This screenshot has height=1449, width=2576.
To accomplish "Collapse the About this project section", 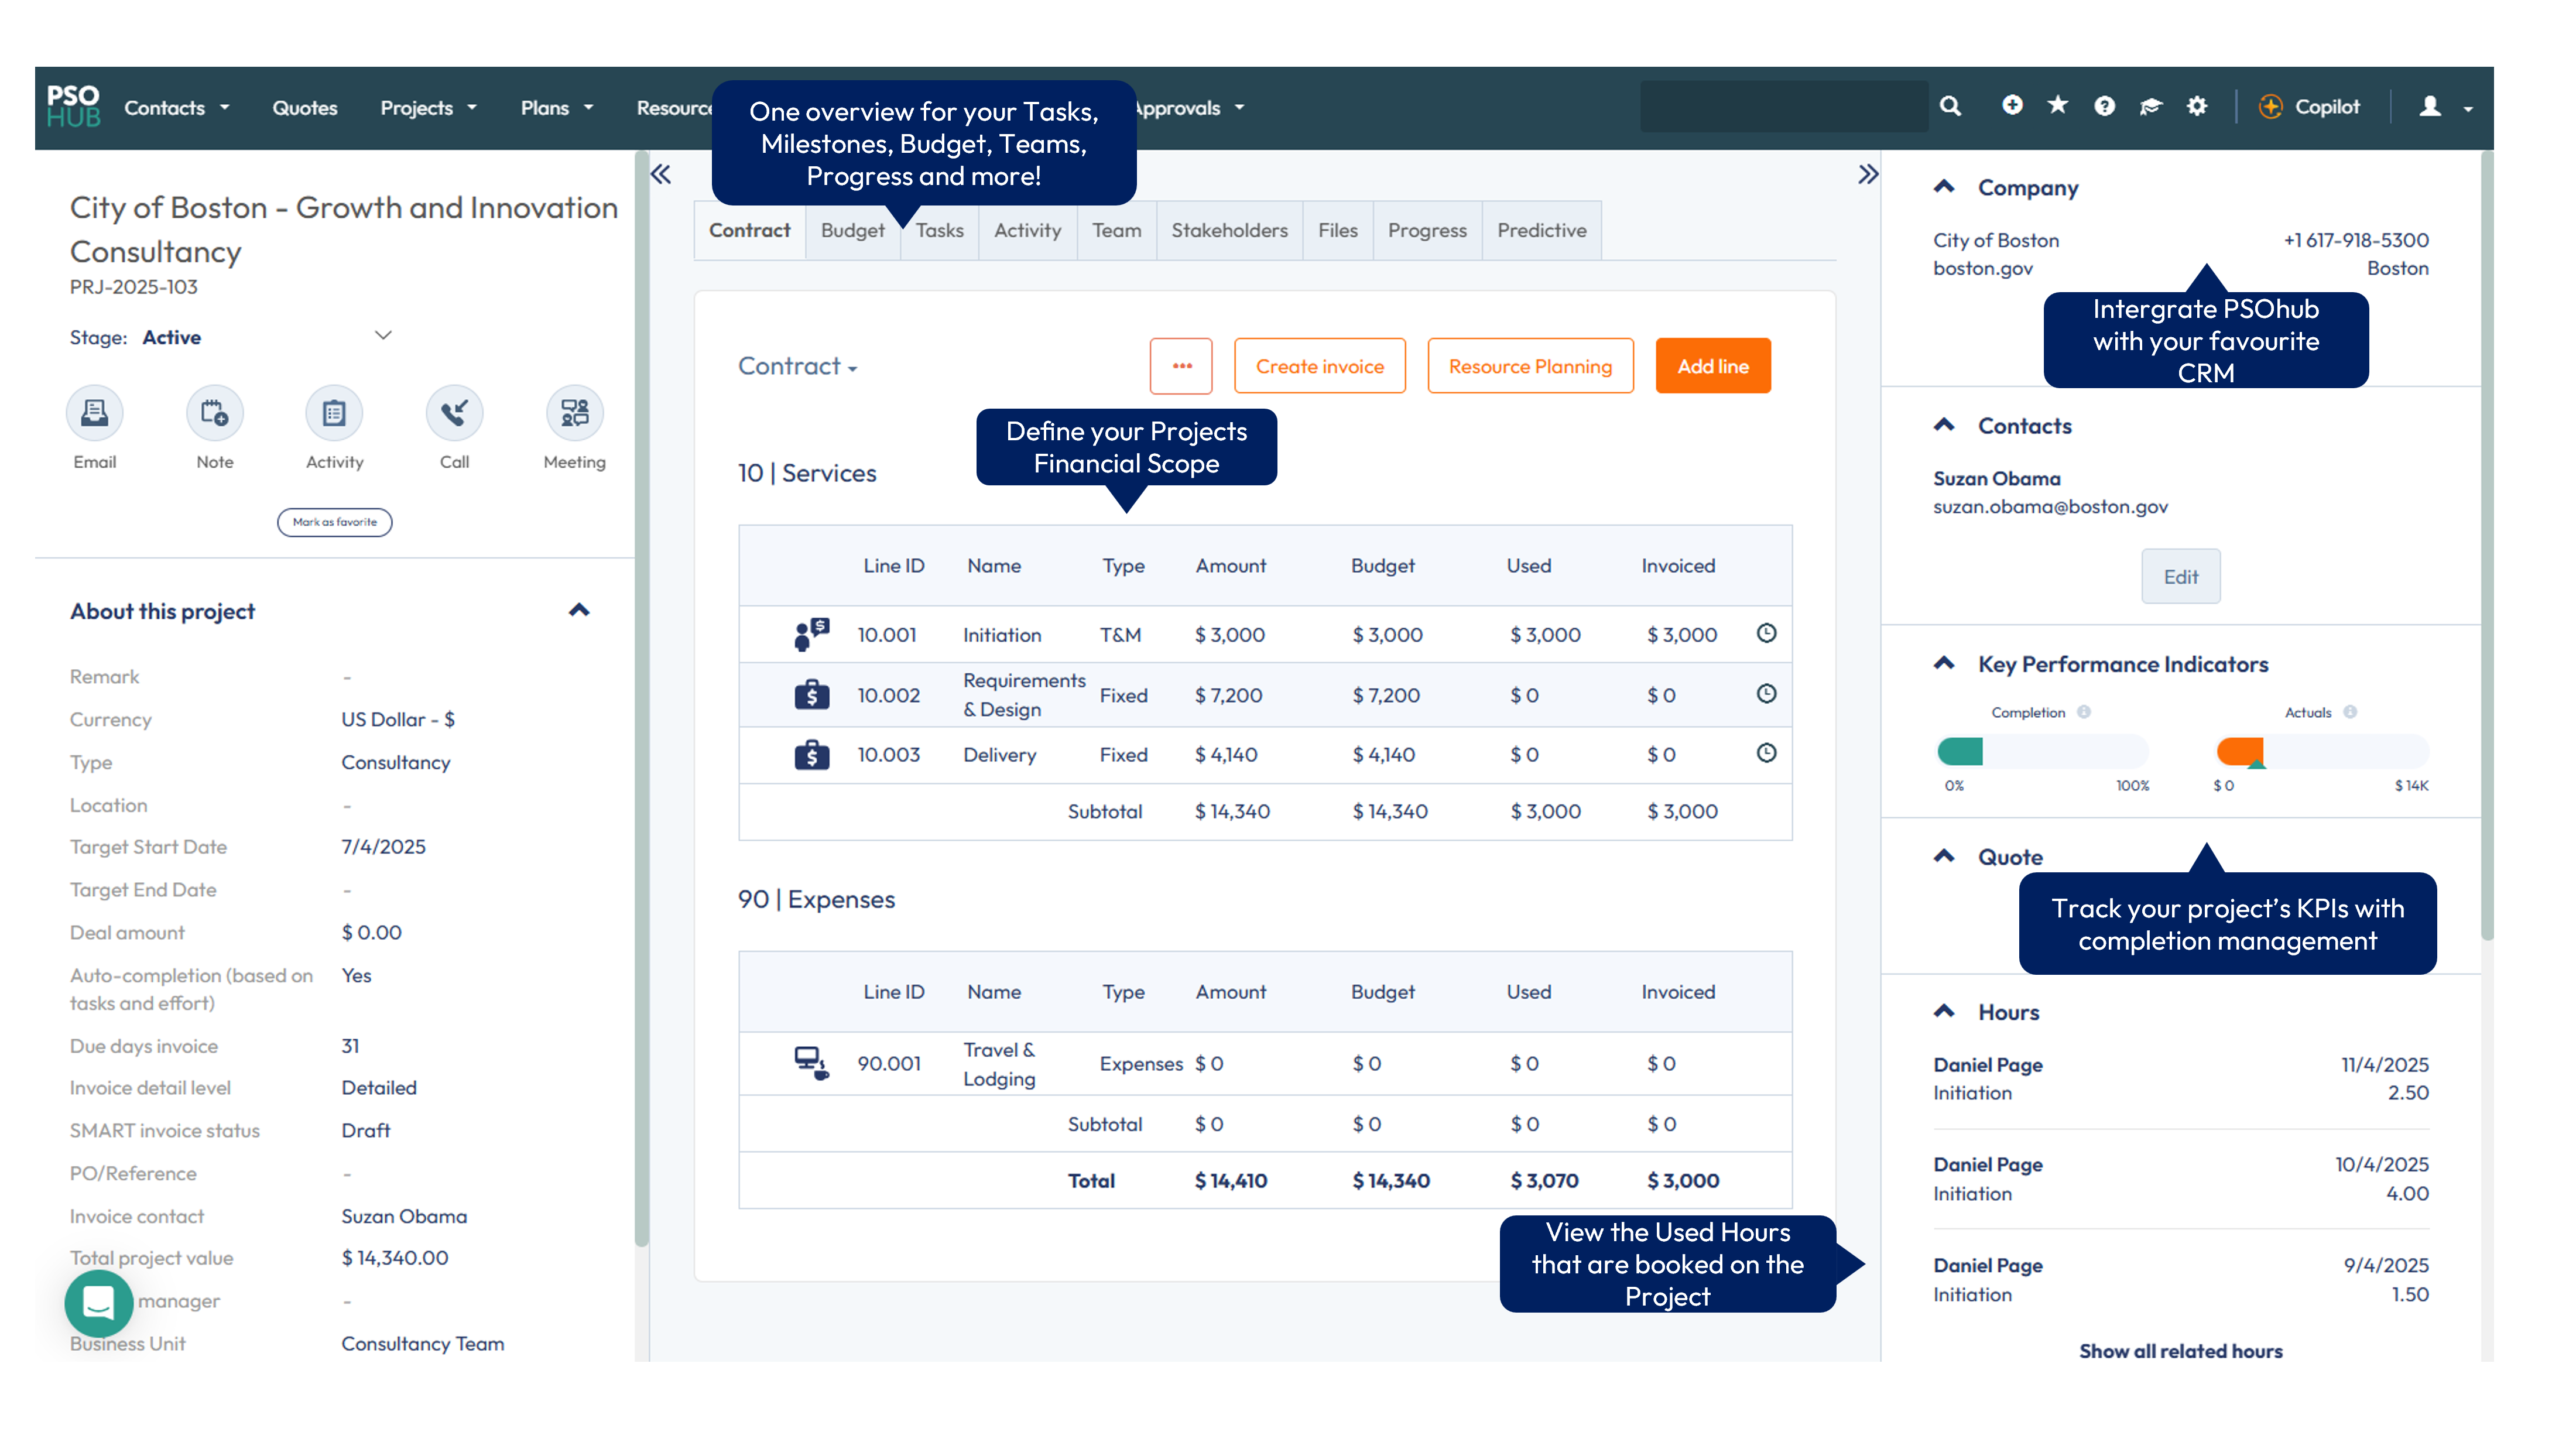I will (x=579, y=610).
